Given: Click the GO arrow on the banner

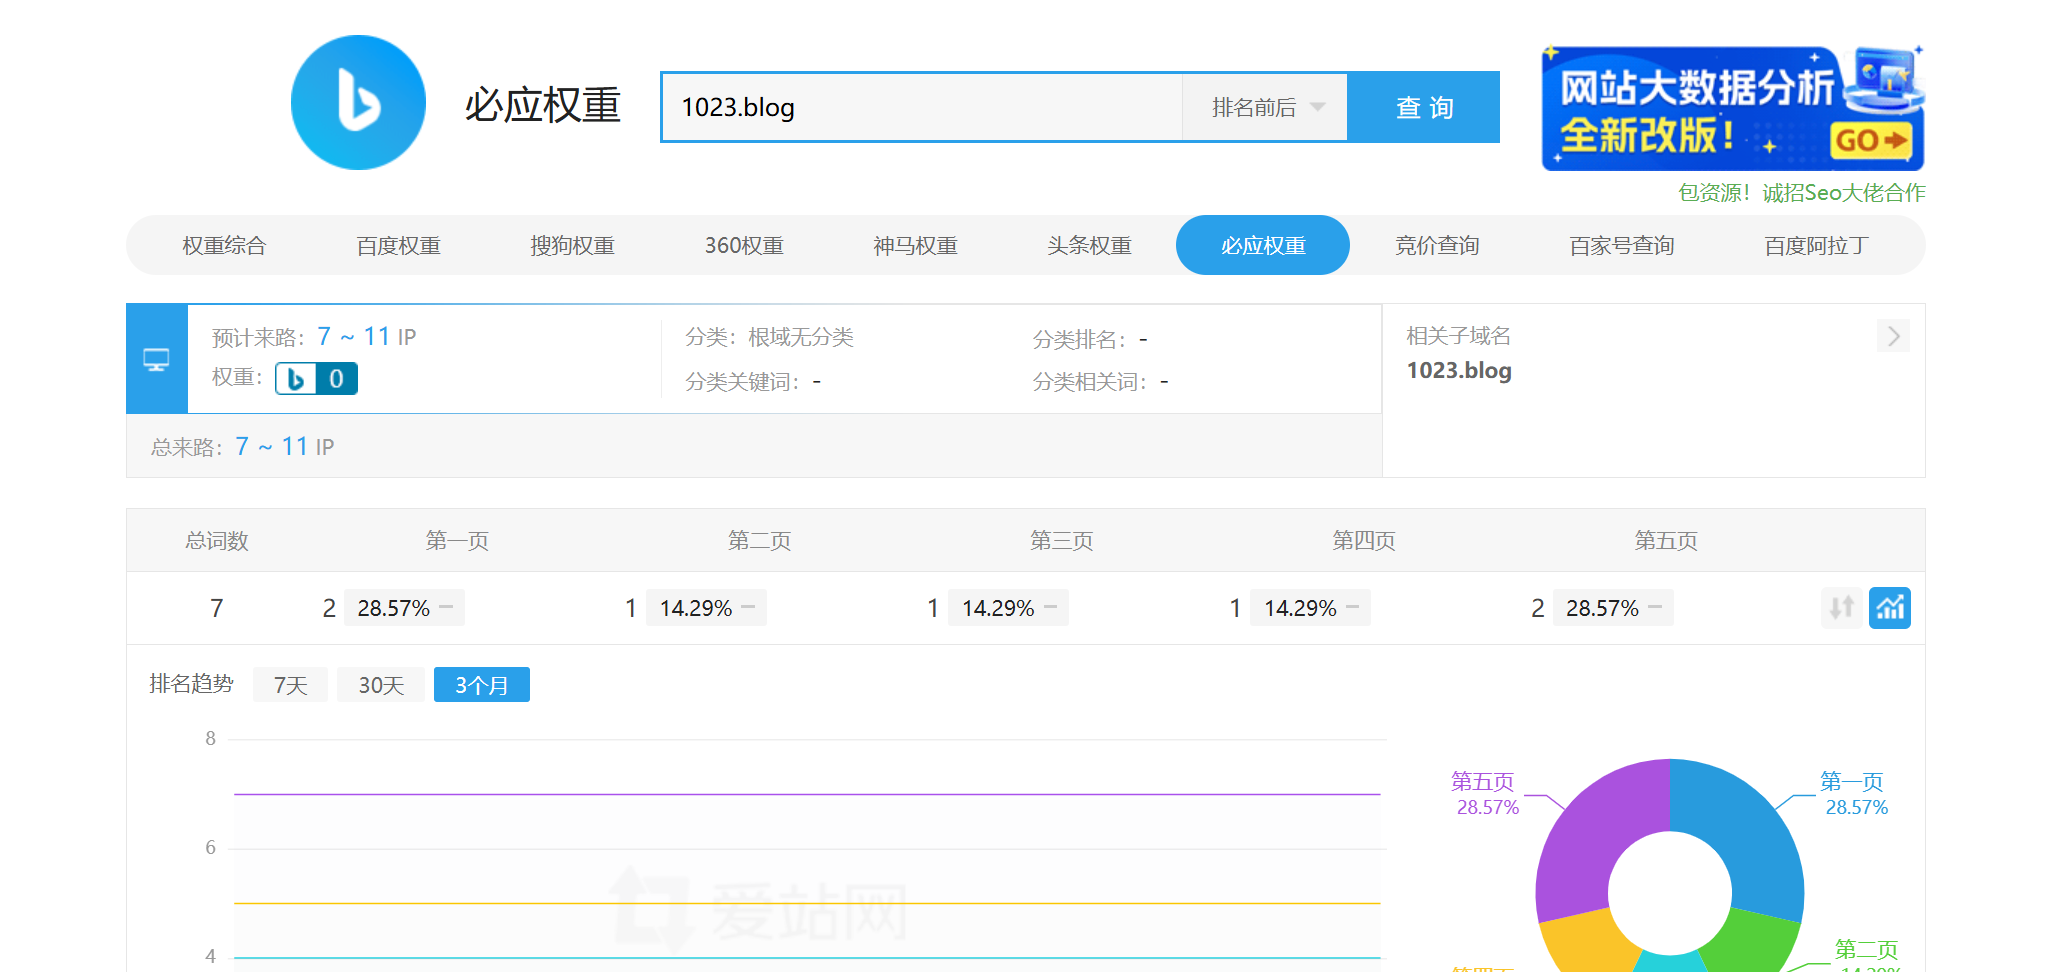Looking at the screenshot, I should [x=1870, y=141].
